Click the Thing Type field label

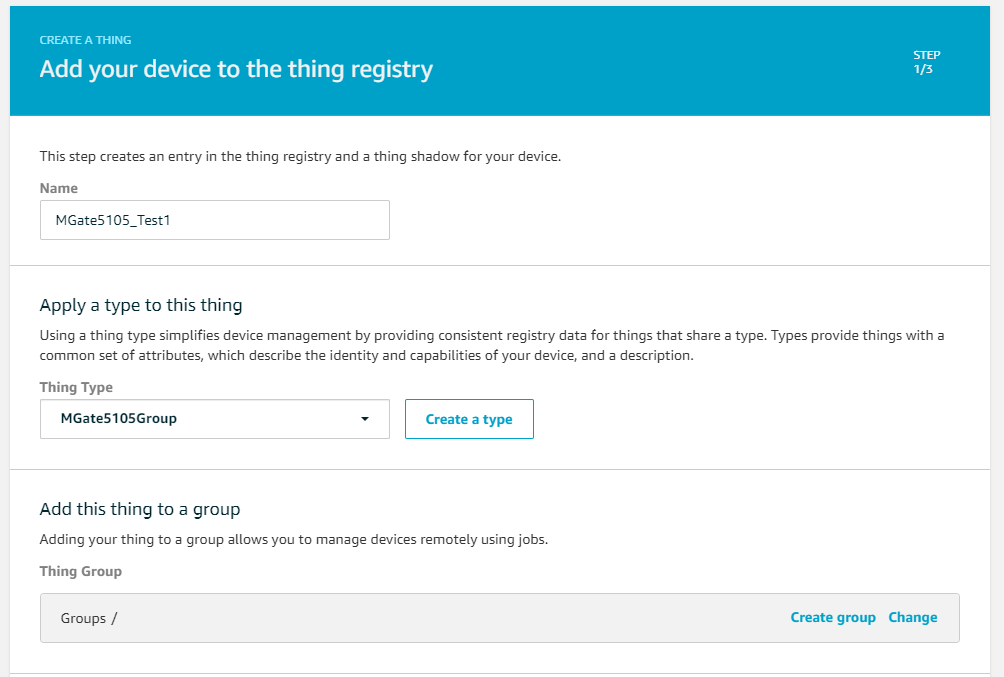point(76,387)
